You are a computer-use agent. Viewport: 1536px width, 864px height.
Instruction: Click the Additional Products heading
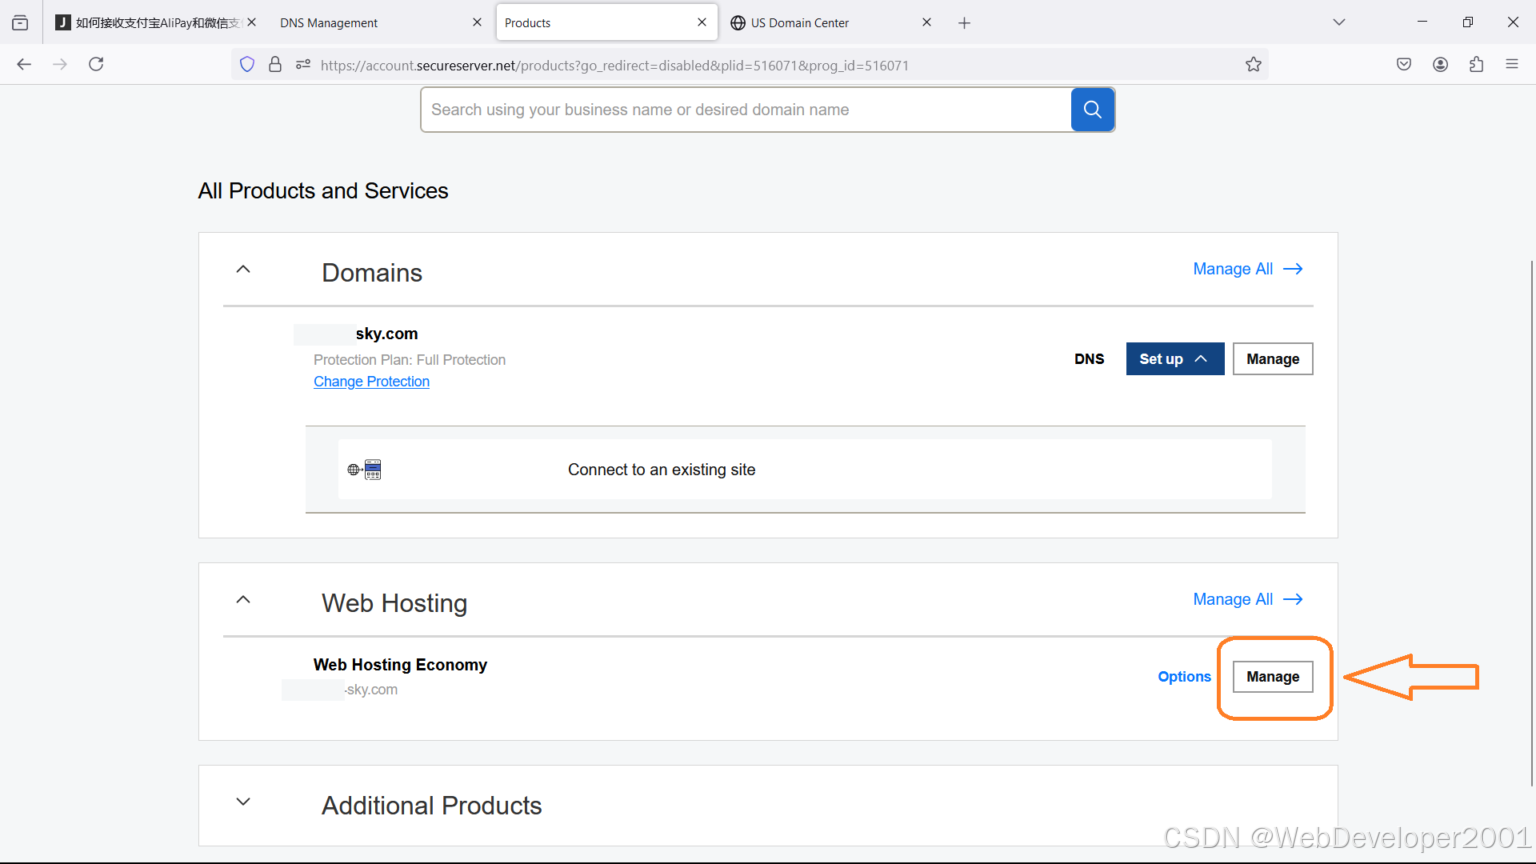pyautogui.click(x=431, y=806)
